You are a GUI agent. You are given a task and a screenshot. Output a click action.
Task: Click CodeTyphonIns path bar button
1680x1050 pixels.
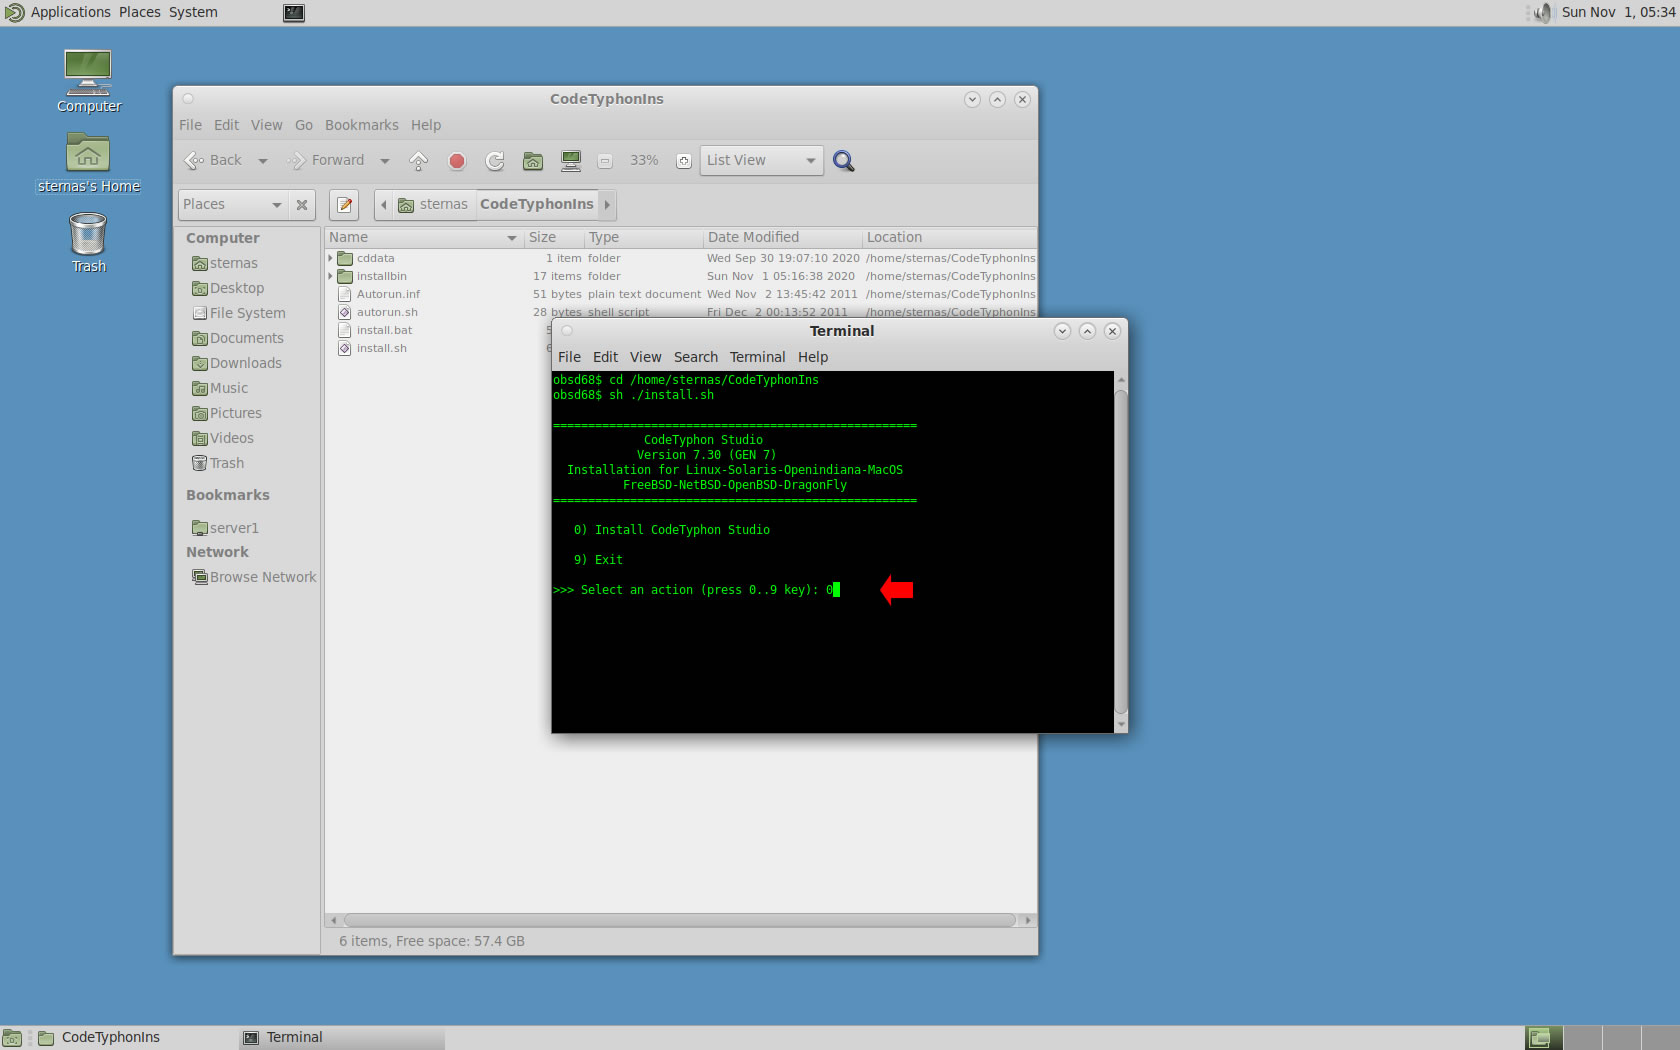coord(537,205)
